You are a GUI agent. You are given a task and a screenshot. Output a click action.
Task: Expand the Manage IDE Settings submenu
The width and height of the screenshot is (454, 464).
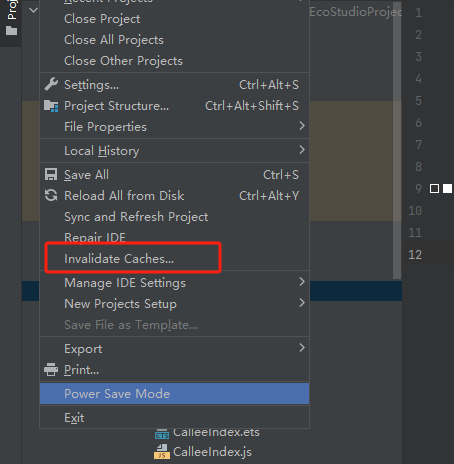click(x=302, y=282)
